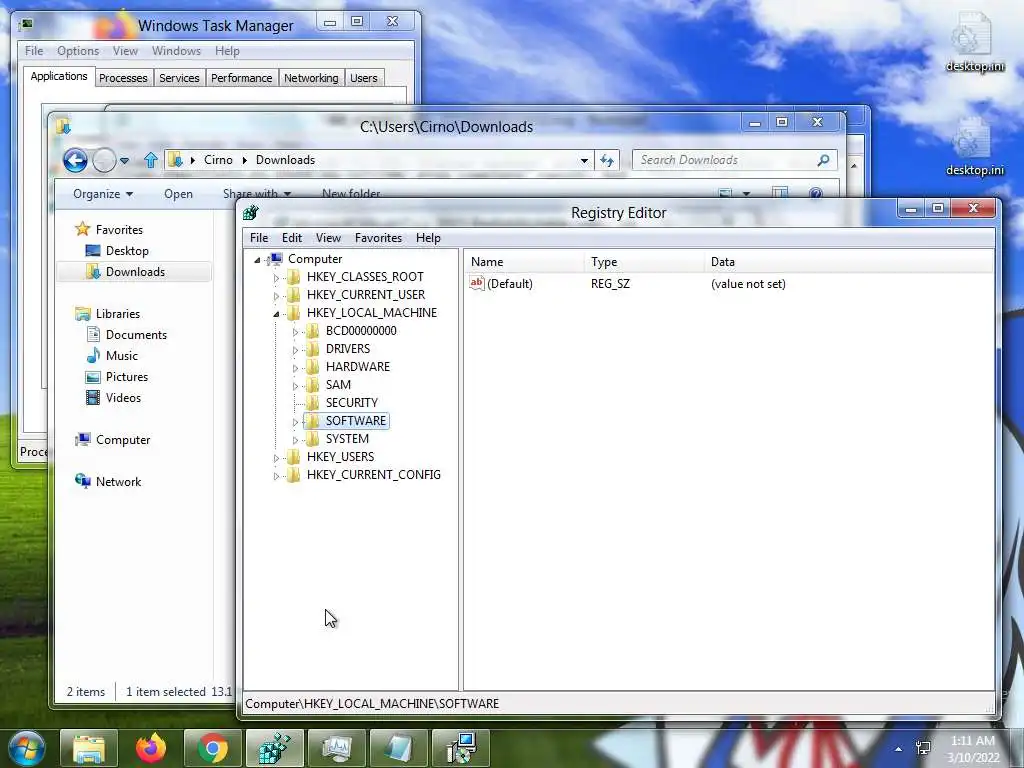
Task: Click the network status tray icon
Action: [923, 748]
